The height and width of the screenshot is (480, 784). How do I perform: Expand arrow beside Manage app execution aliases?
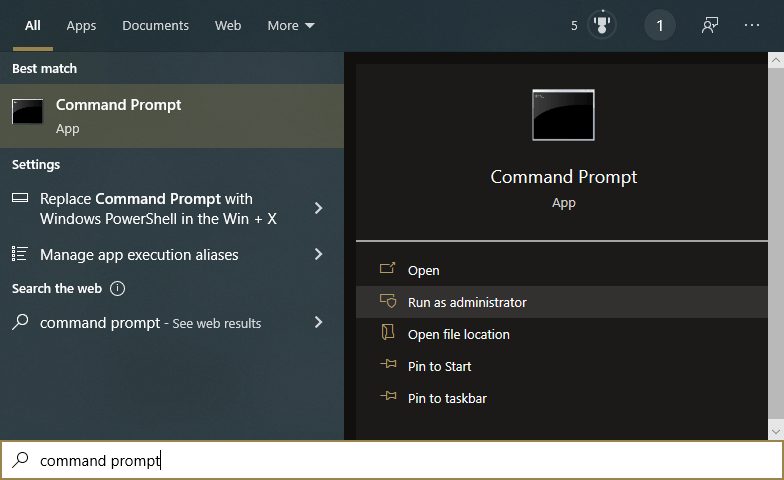[x=318, y=254]
